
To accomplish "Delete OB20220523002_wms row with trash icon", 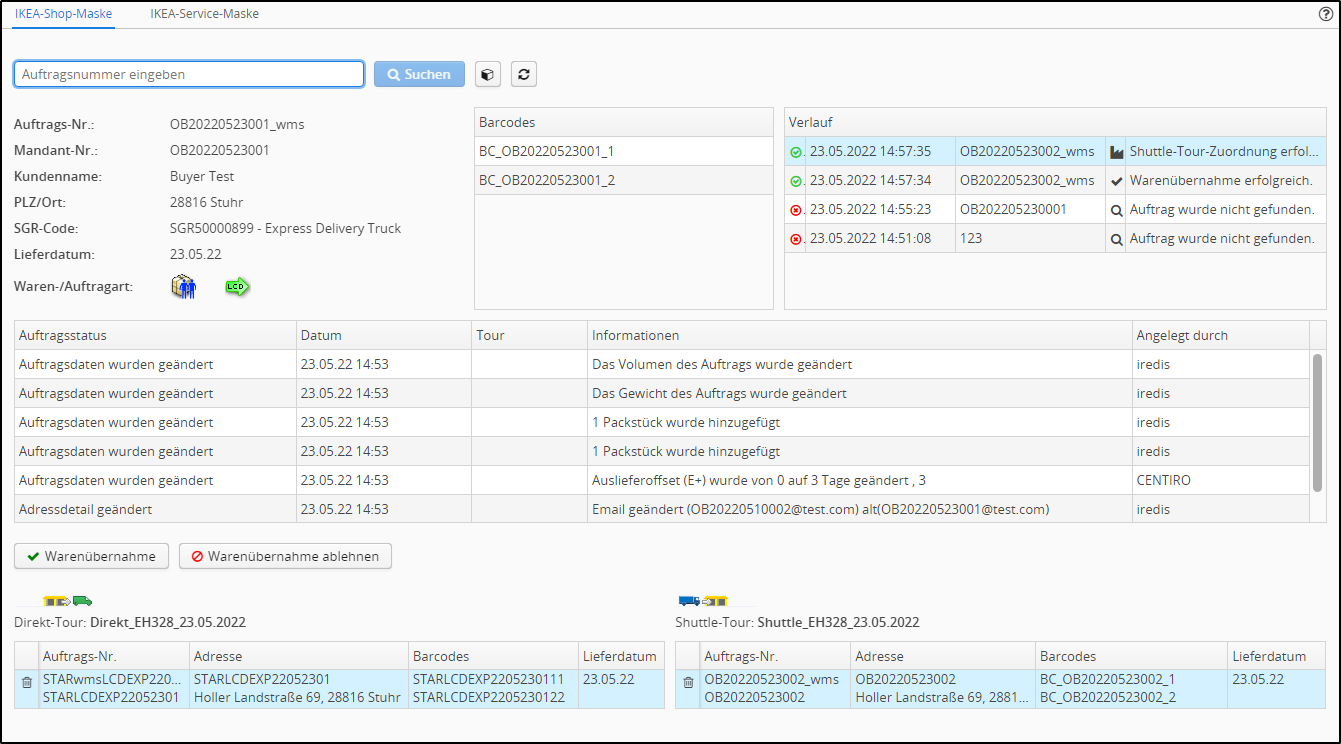I will (688, 682).
